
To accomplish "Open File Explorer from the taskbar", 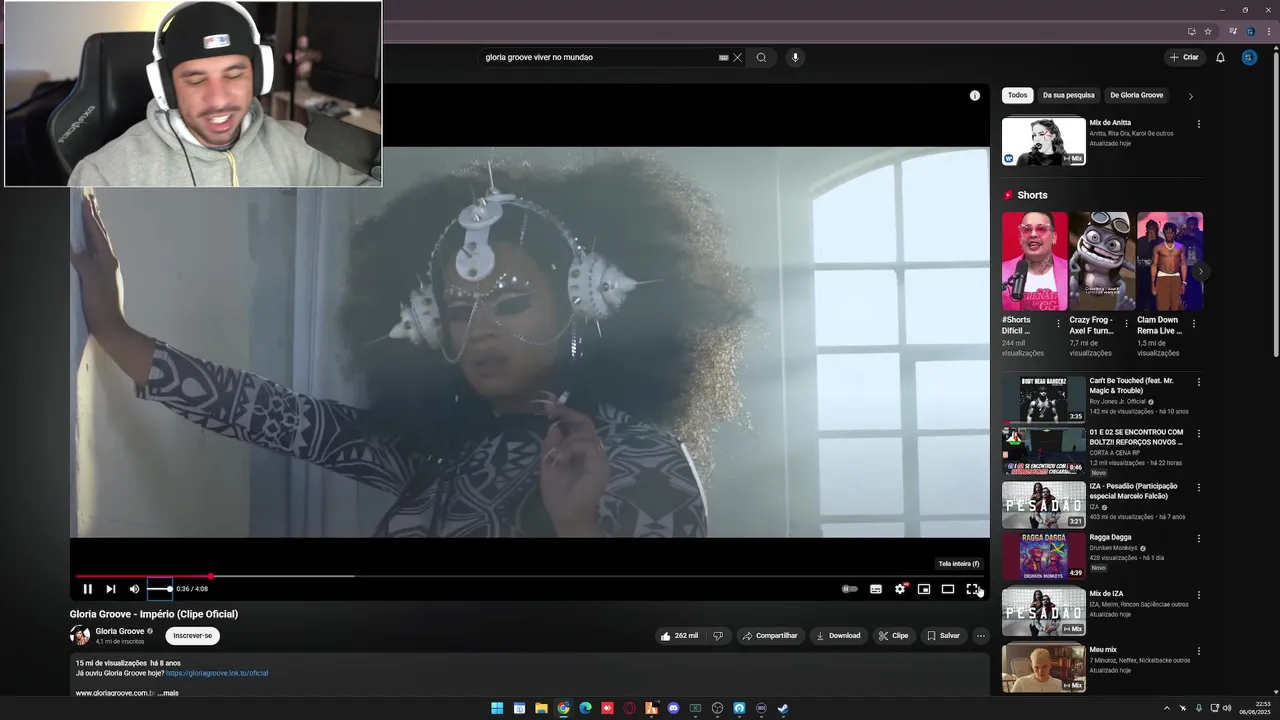I will (x=541, y=708).
